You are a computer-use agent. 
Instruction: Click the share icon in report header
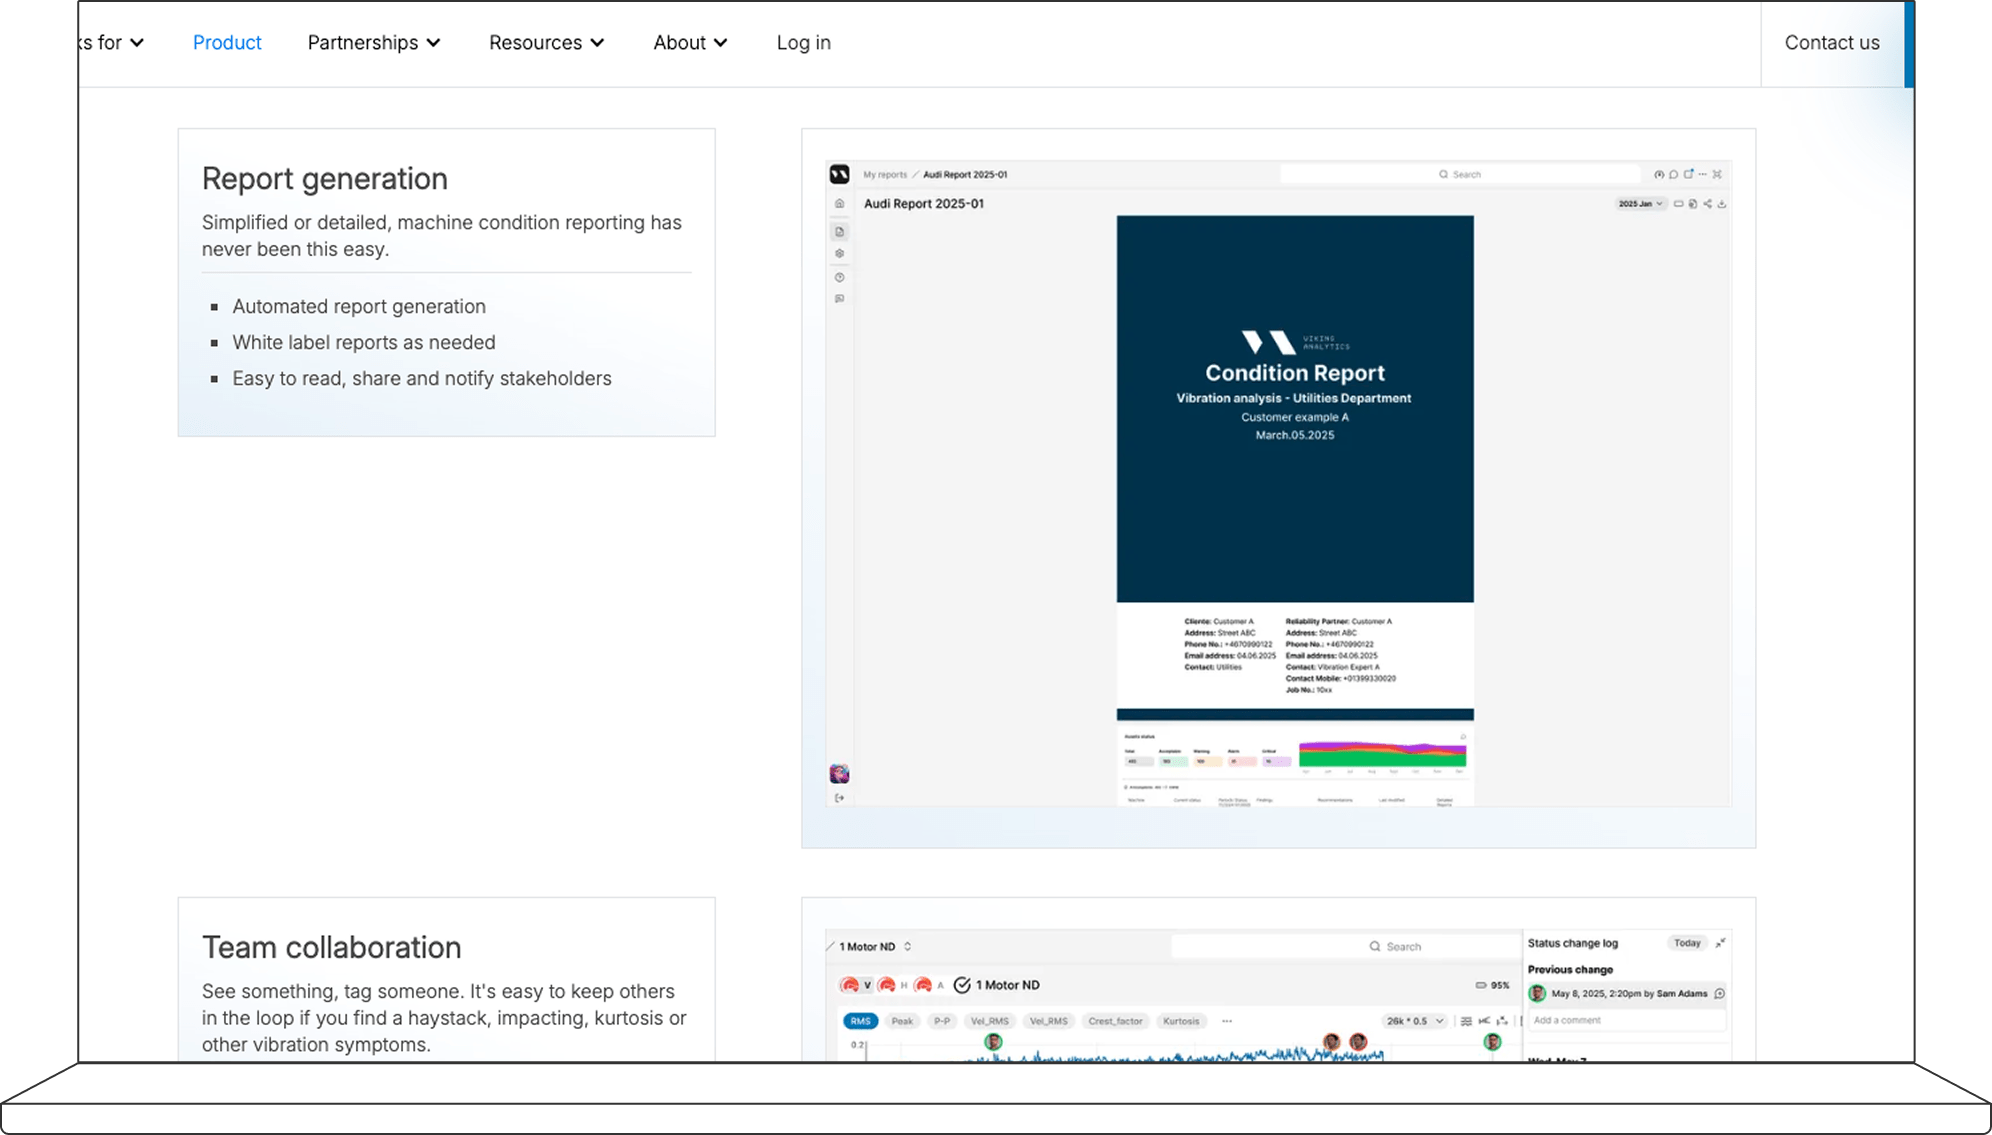1707,204
